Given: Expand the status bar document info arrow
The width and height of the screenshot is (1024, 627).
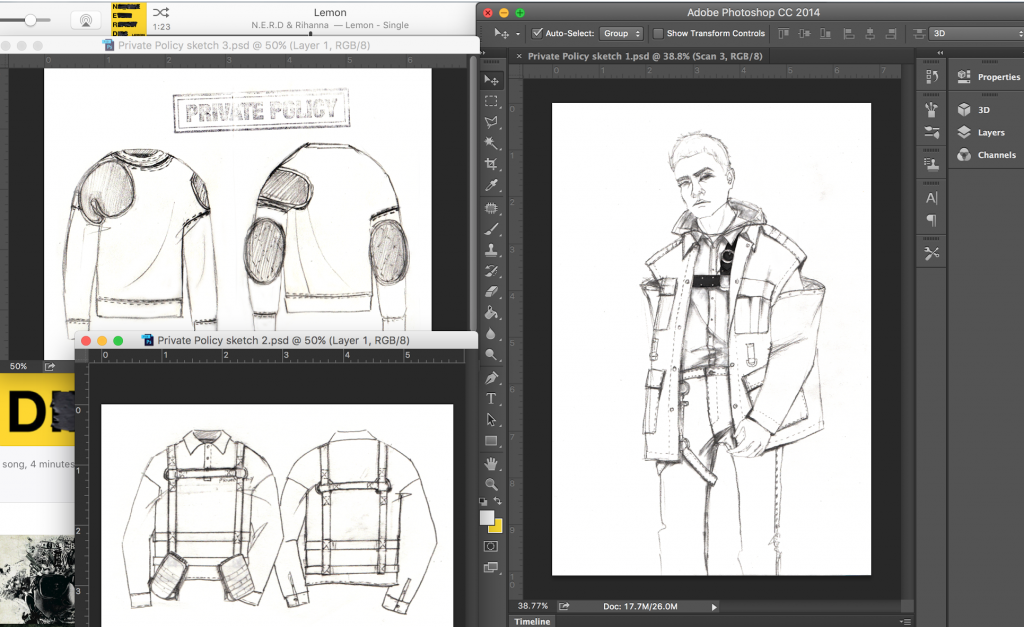Looking at the screenshot, I should pyautogui.click(x=713, y=606).
